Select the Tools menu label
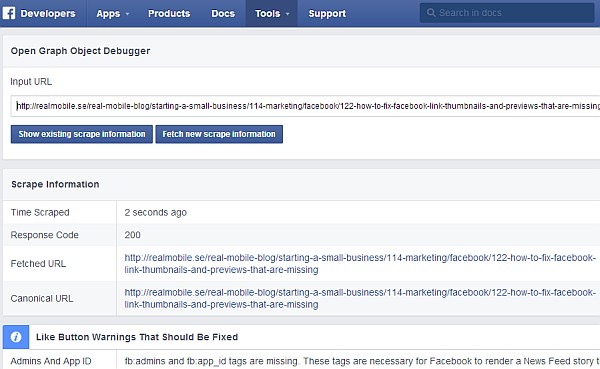 point(267,13)
